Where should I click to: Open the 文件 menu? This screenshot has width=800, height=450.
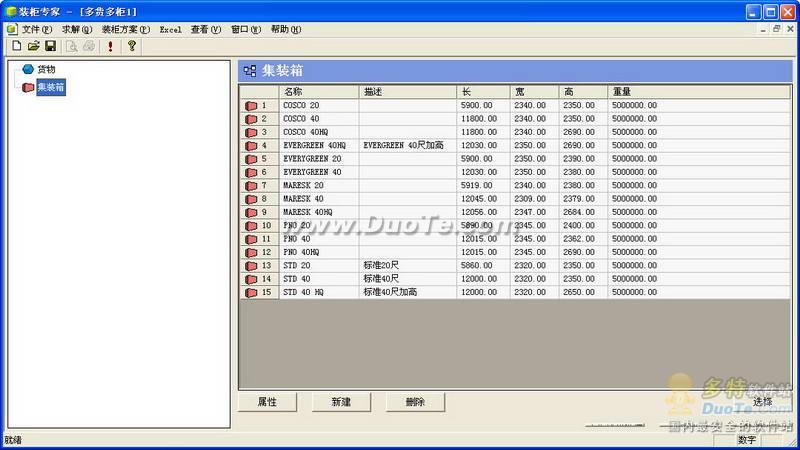click(37, 30)
